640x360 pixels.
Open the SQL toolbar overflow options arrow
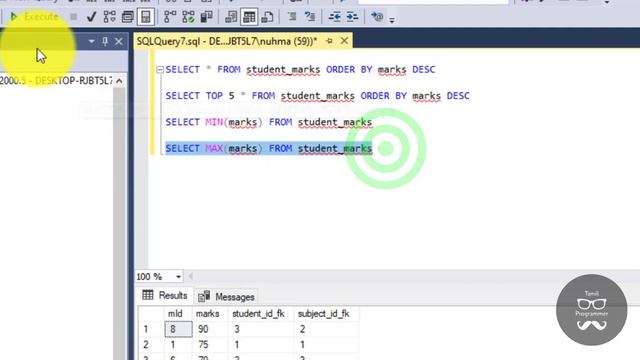(x=392, y=20)
